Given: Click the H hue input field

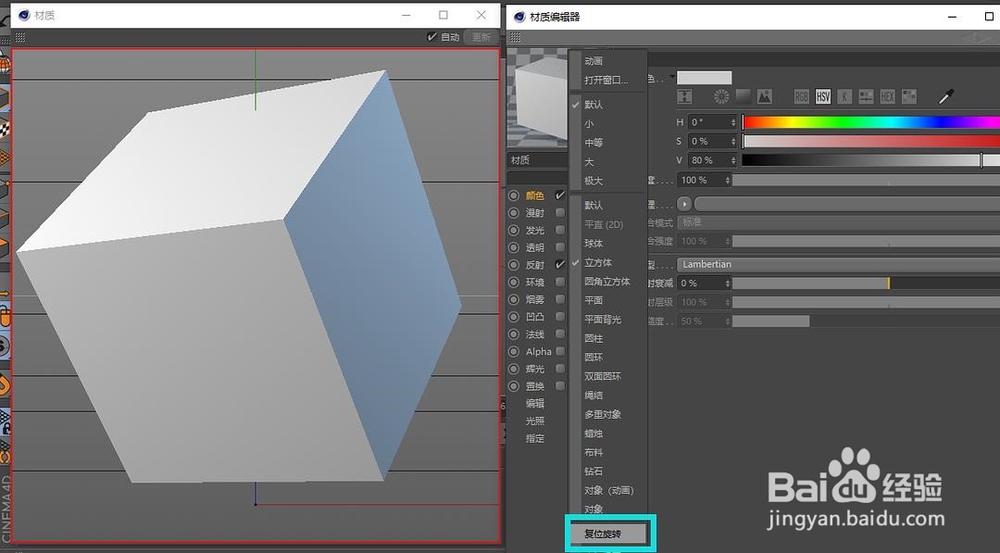Looking at the screenshot, I should click(x=709, y=122).
